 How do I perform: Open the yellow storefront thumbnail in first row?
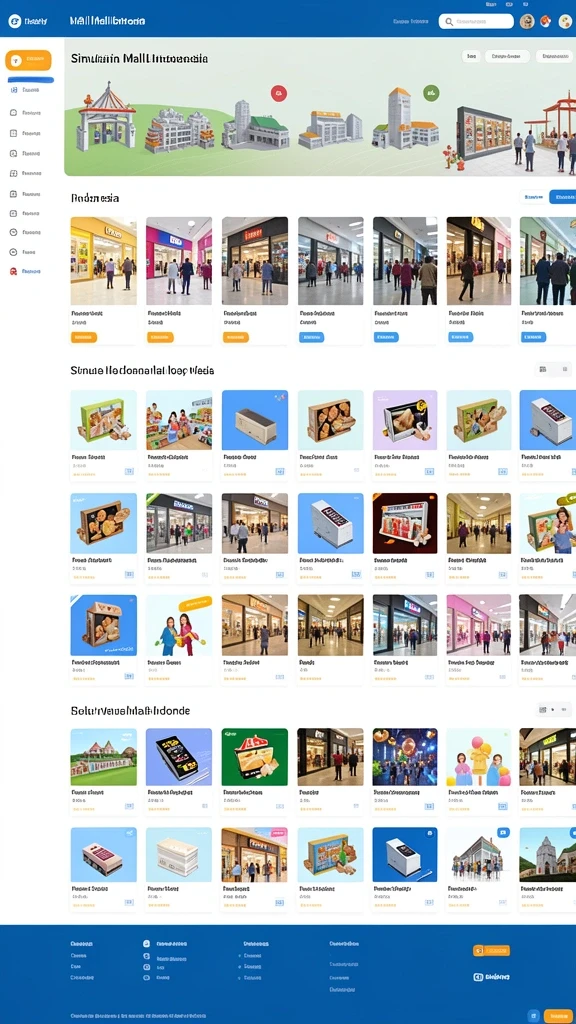(103, 261)
